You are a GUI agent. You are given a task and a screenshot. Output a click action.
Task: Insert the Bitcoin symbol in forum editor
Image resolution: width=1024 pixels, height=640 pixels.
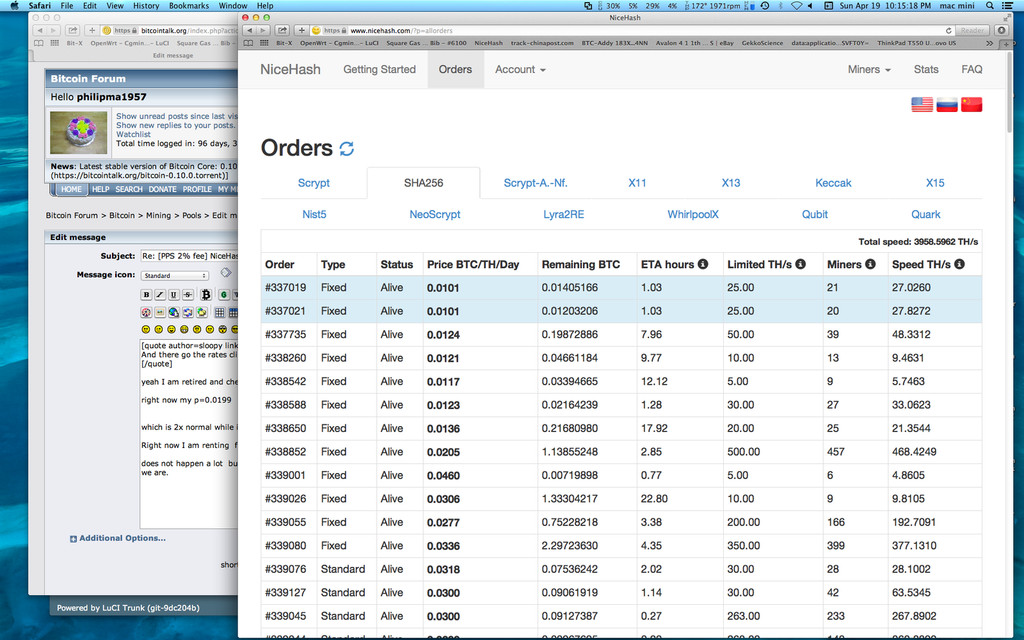[x=206, y=295]
